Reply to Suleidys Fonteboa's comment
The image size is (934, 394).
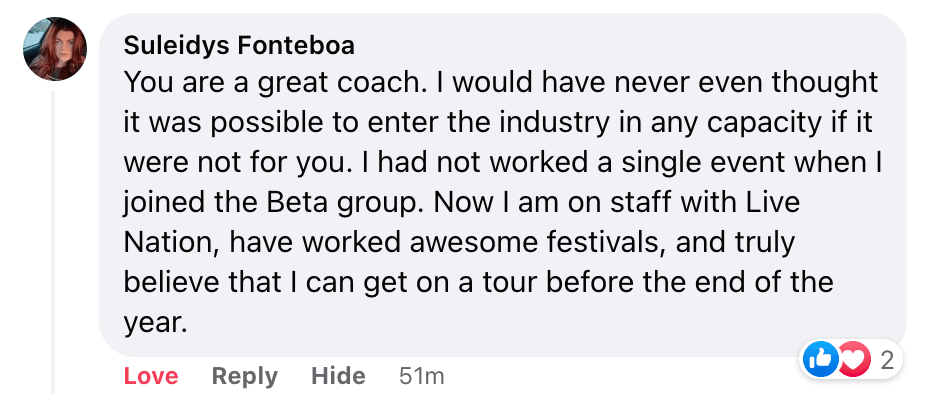(245, 376)
